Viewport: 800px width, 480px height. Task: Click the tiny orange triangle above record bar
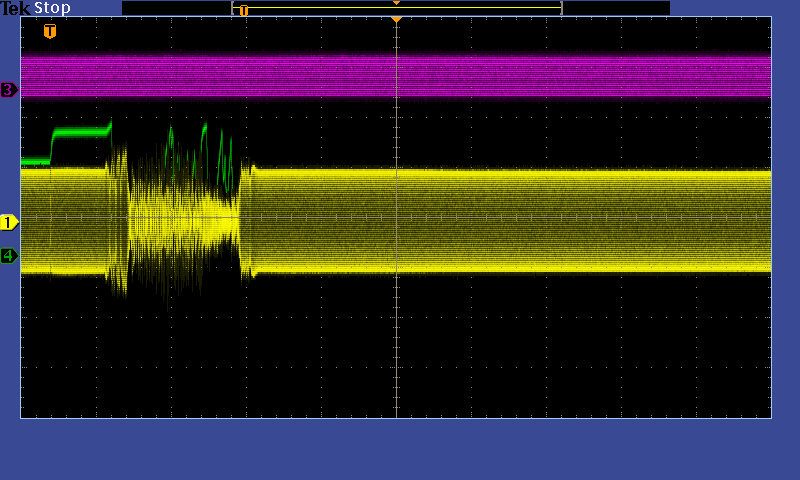[x=396, y=3]
